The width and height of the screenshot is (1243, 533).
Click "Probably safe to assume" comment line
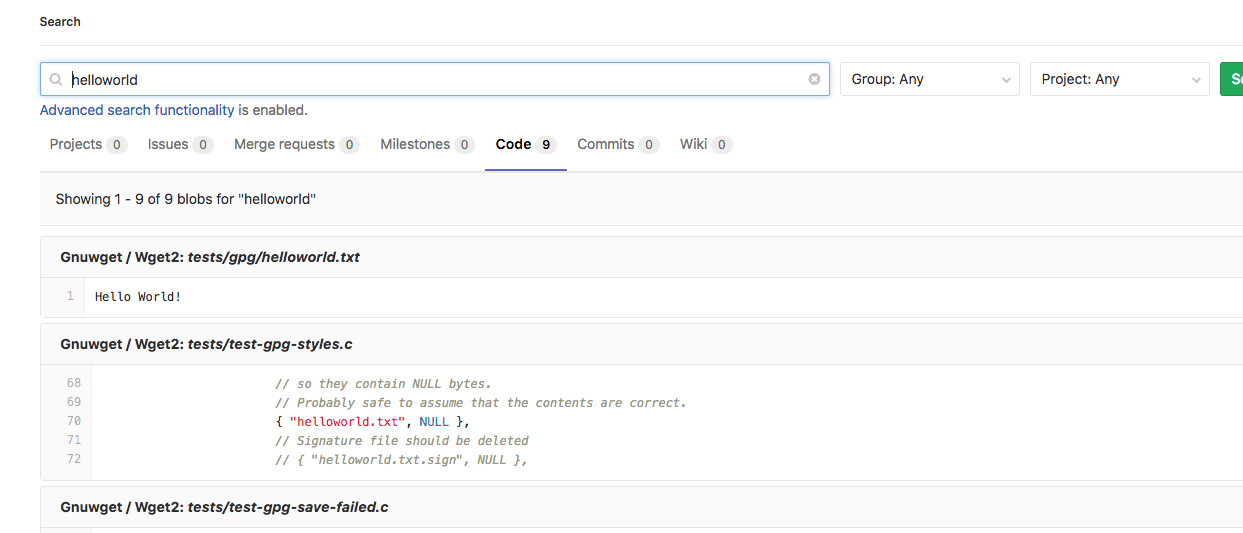pos(481,403)
